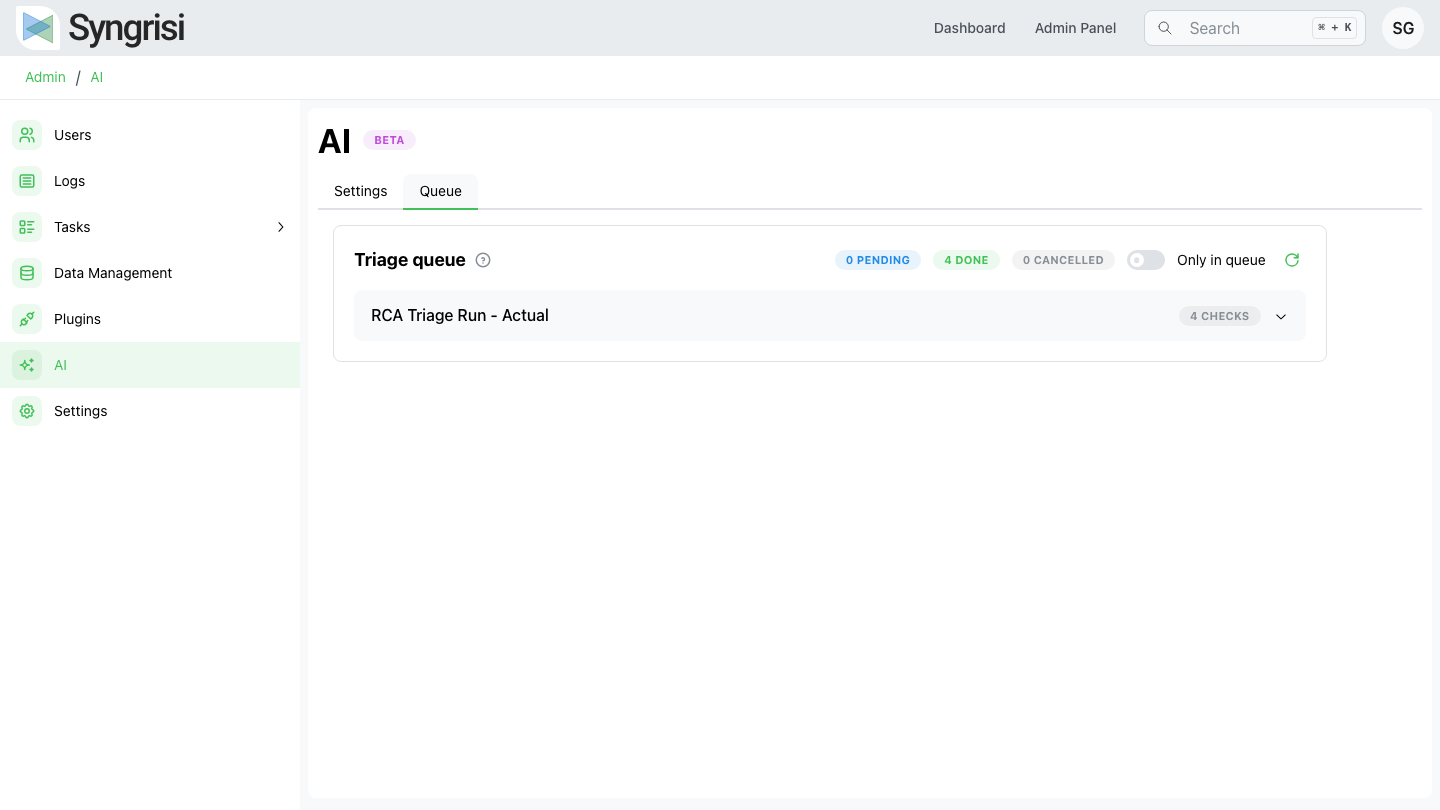The width and height of the screenshot is (1440, 810).
Task: Click the AI sparkle icon in sidebar
Action: (27, 365)
